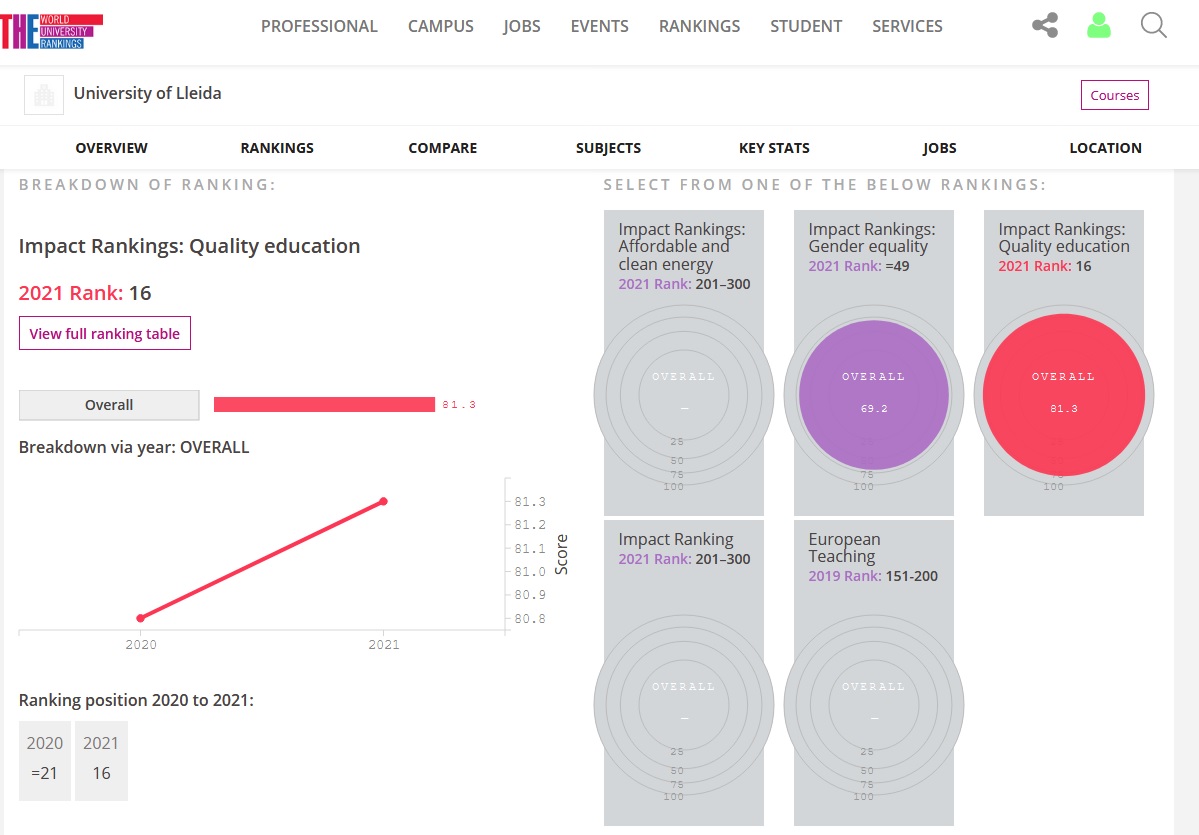Click the 2021 data point on chart

point(384,502)
